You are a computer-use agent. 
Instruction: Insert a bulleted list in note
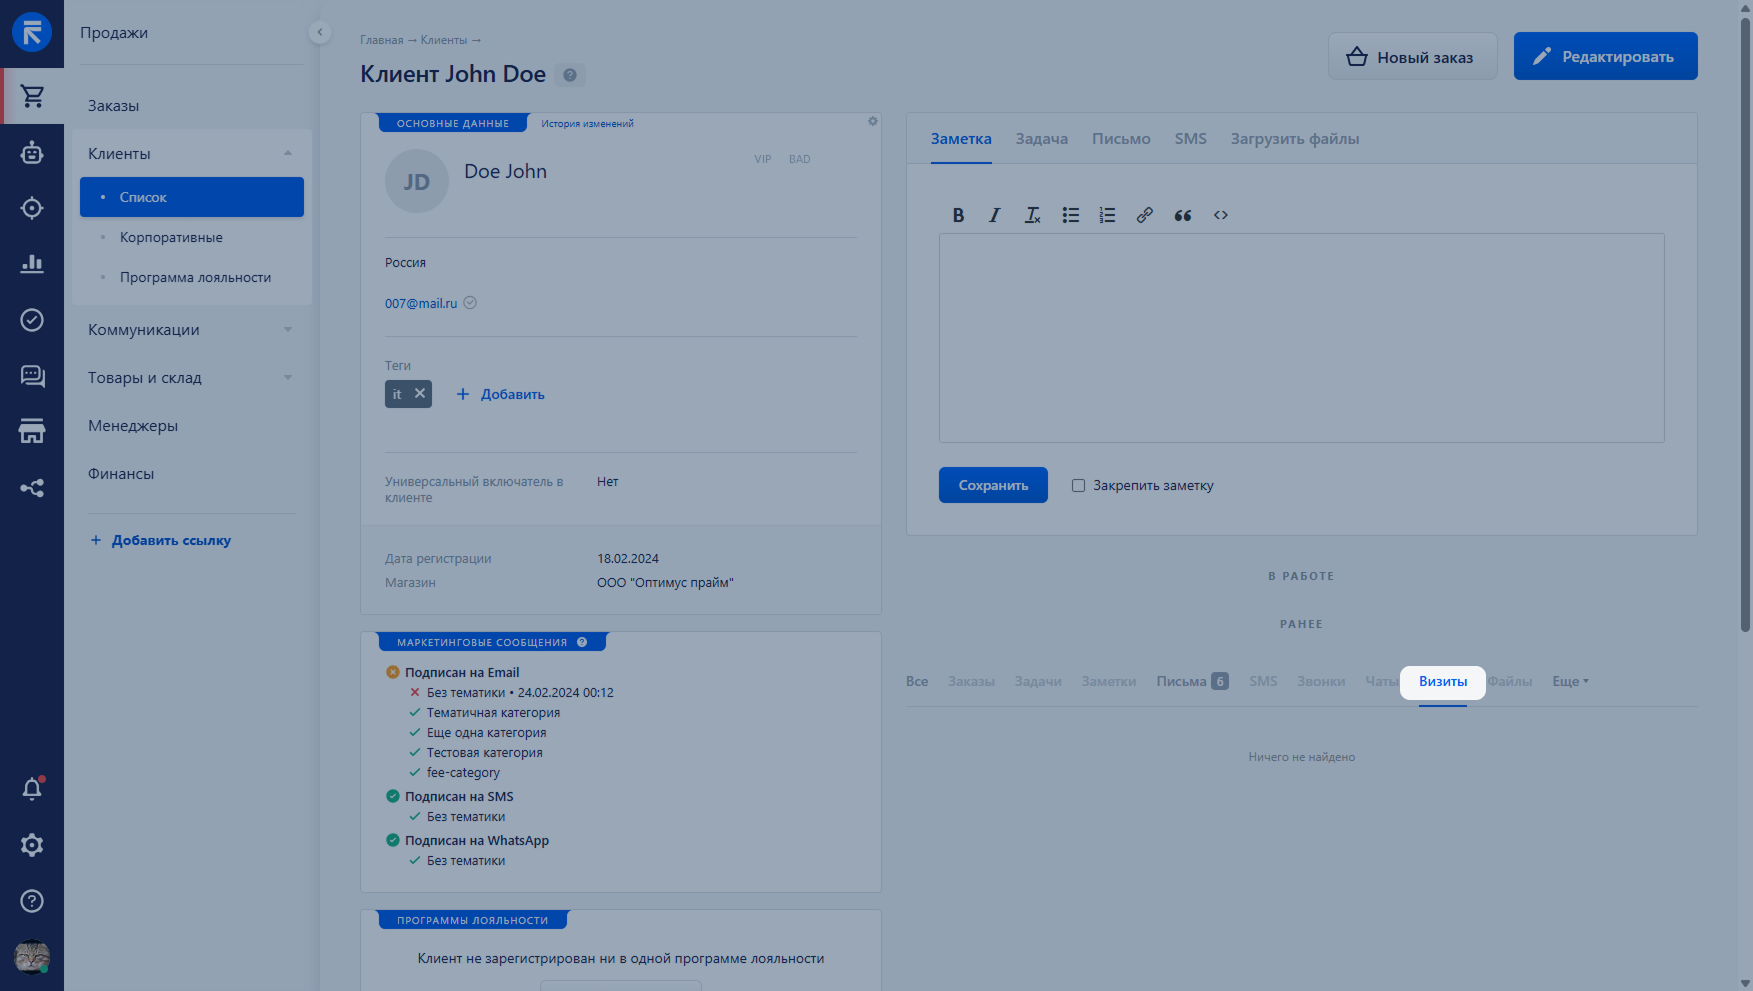click(x=1070, y=215)
